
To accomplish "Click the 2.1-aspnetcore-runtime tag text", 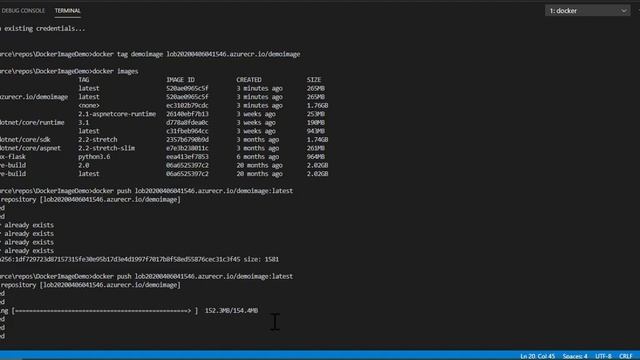I will pyautogui.click(x=117, y=114).
